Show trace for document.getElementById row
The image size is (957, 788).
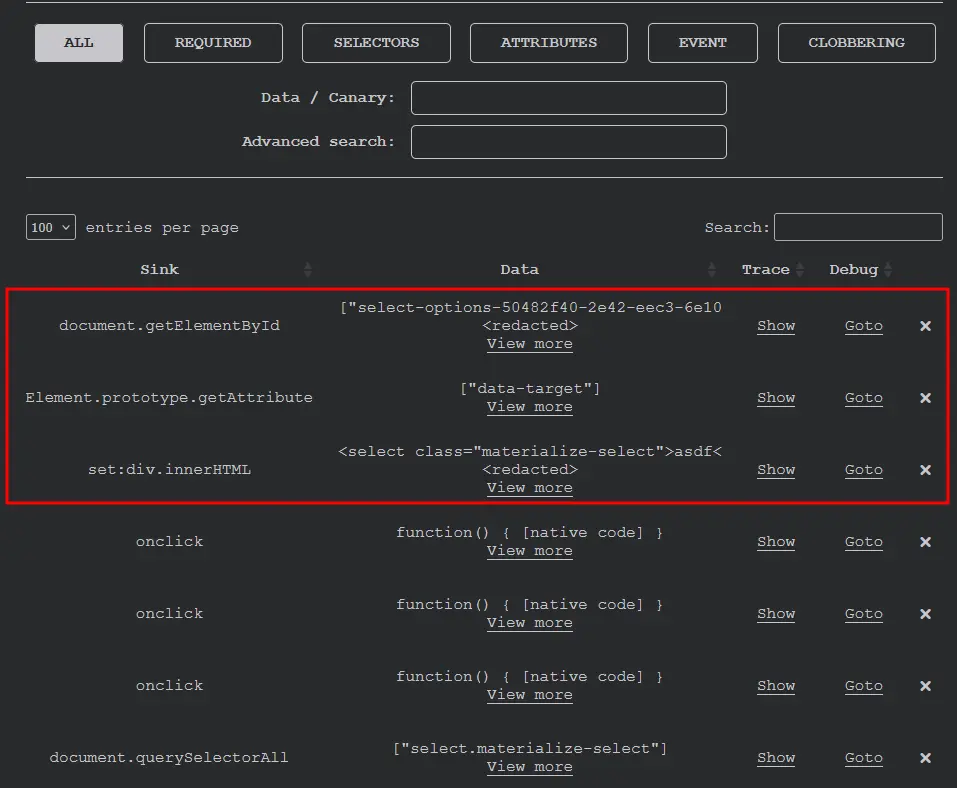[x=776, y=326]
